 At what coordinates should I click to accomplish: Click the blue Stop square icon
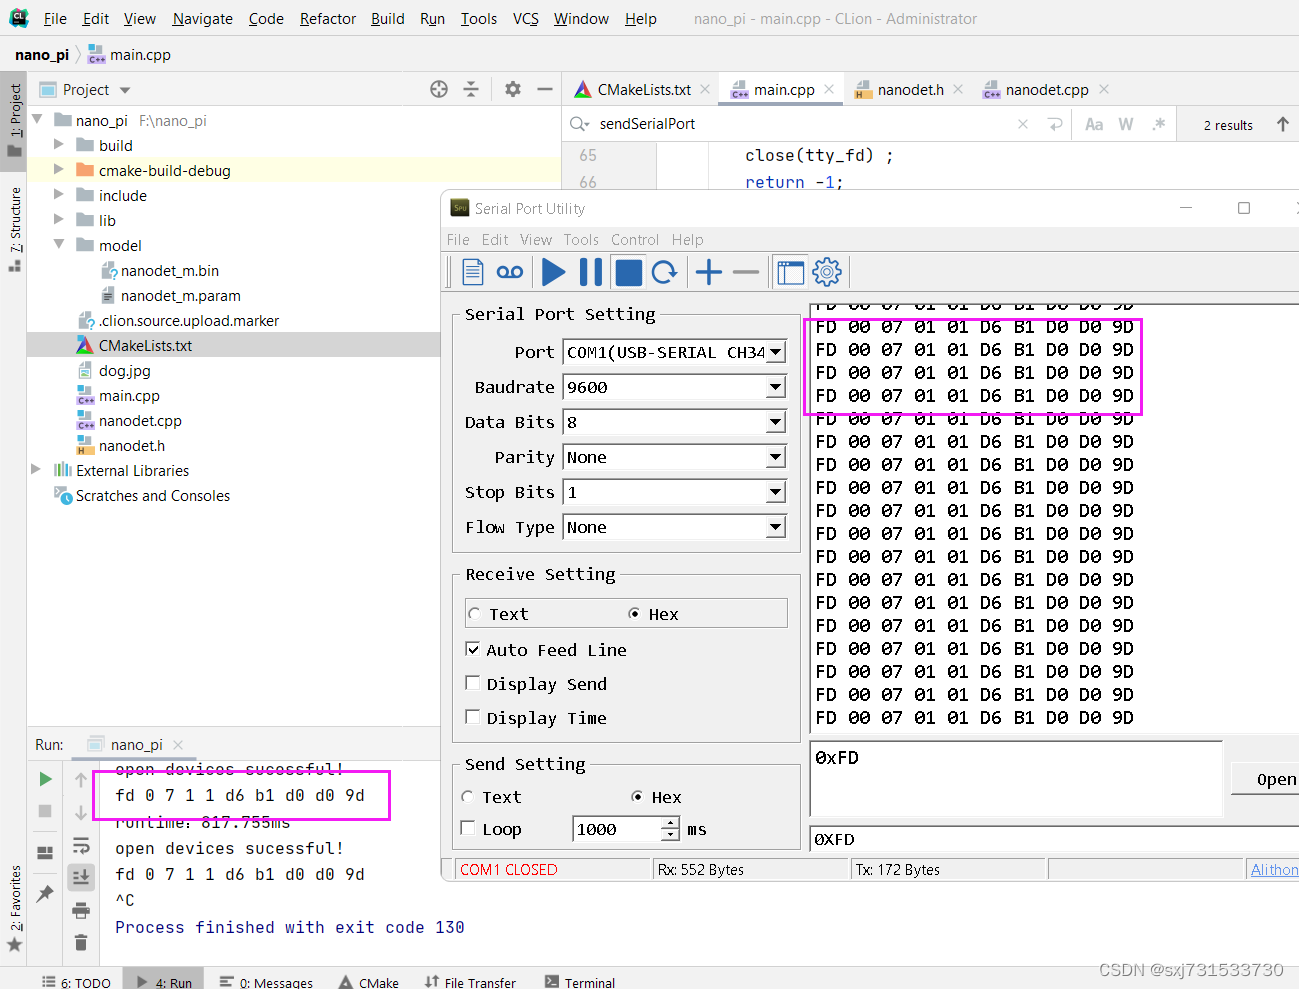628,272
